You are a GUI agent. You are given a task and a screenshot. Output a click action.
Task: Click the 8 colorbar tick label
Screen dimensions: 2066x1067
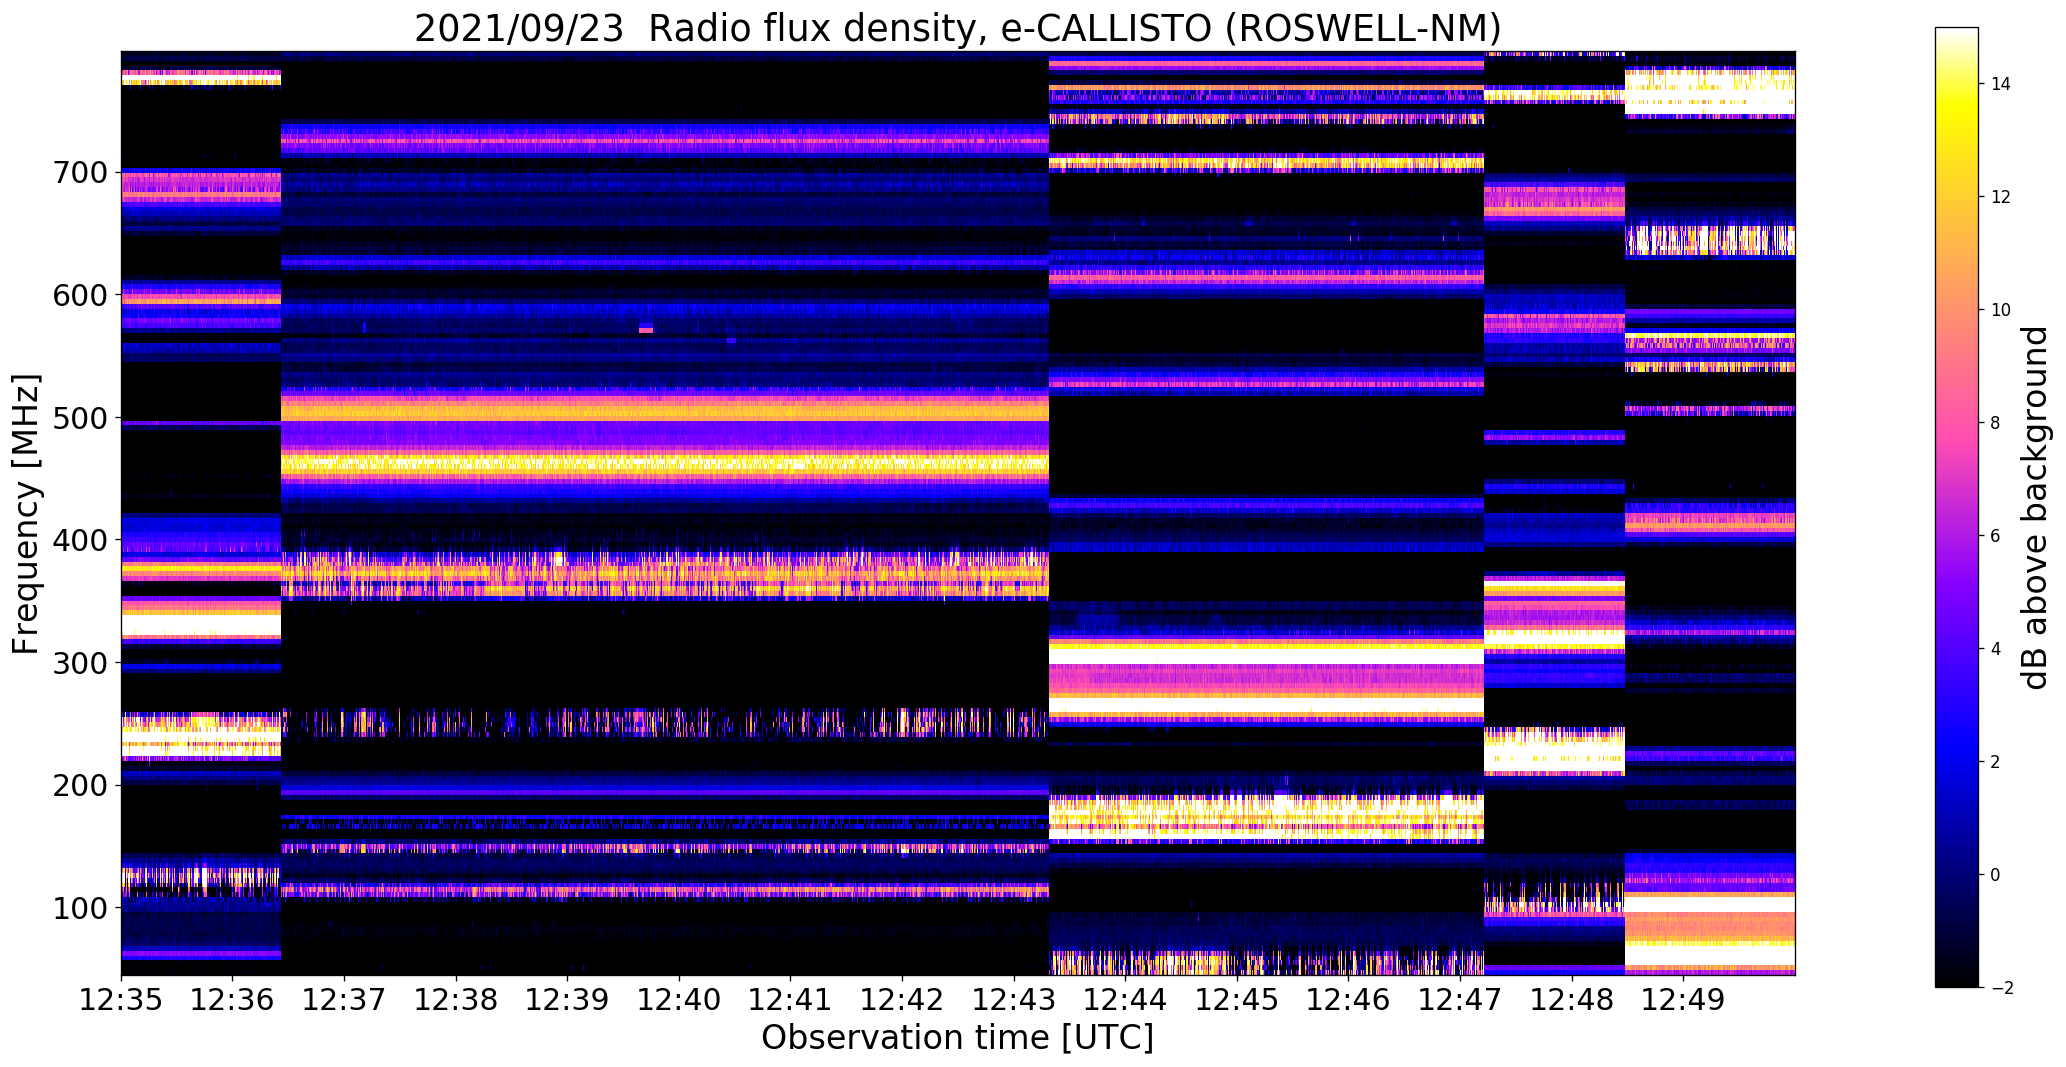(1995, 423)
